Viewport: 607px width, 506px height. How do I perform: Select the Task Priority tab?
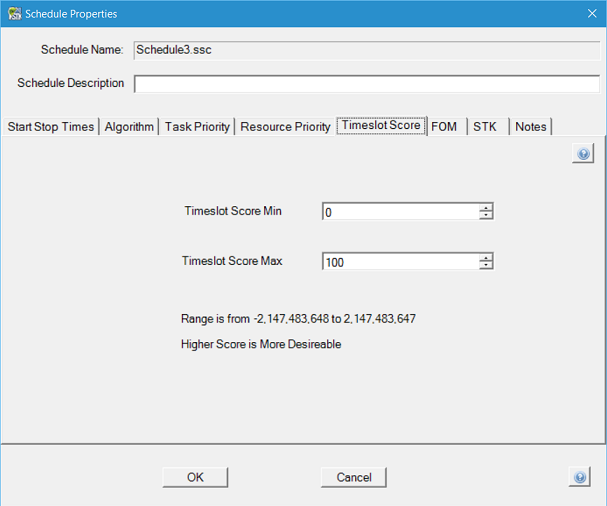click(x=197, y=127)
